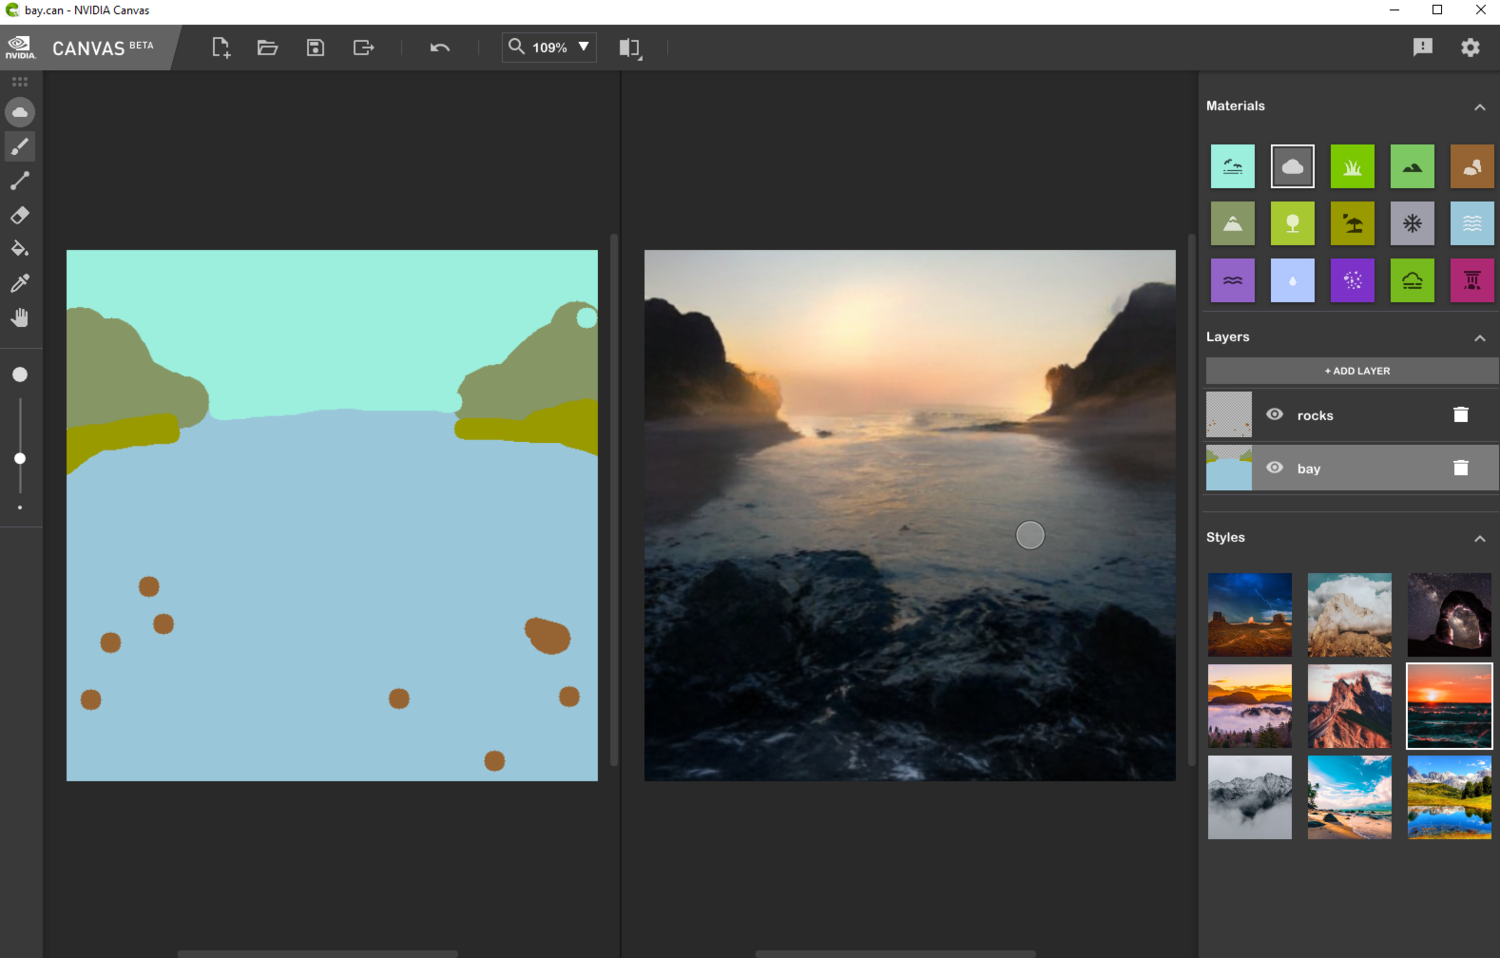Open the 109% zoom dropdown
This screenshot has height=958, width=1500.
[x=584, y=47]
